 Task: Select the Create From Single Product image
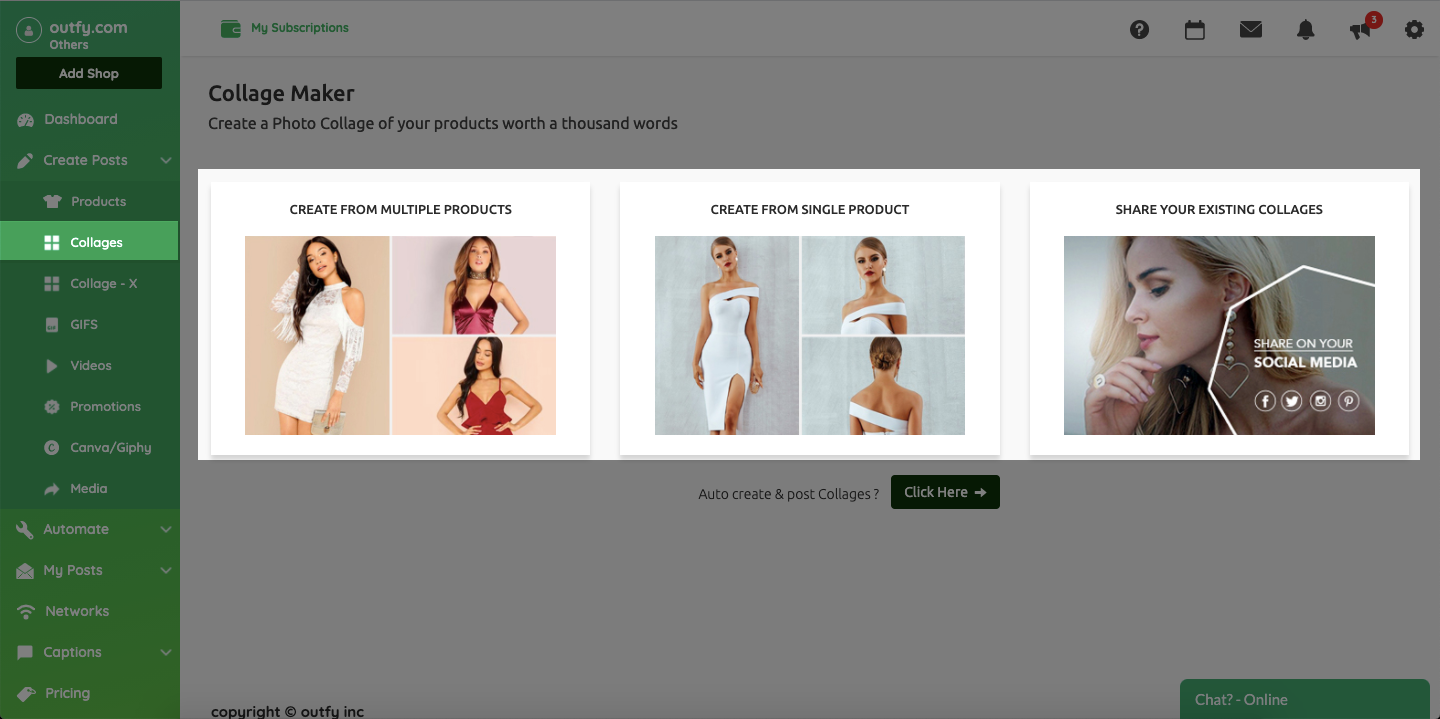(x=810, y=335)
